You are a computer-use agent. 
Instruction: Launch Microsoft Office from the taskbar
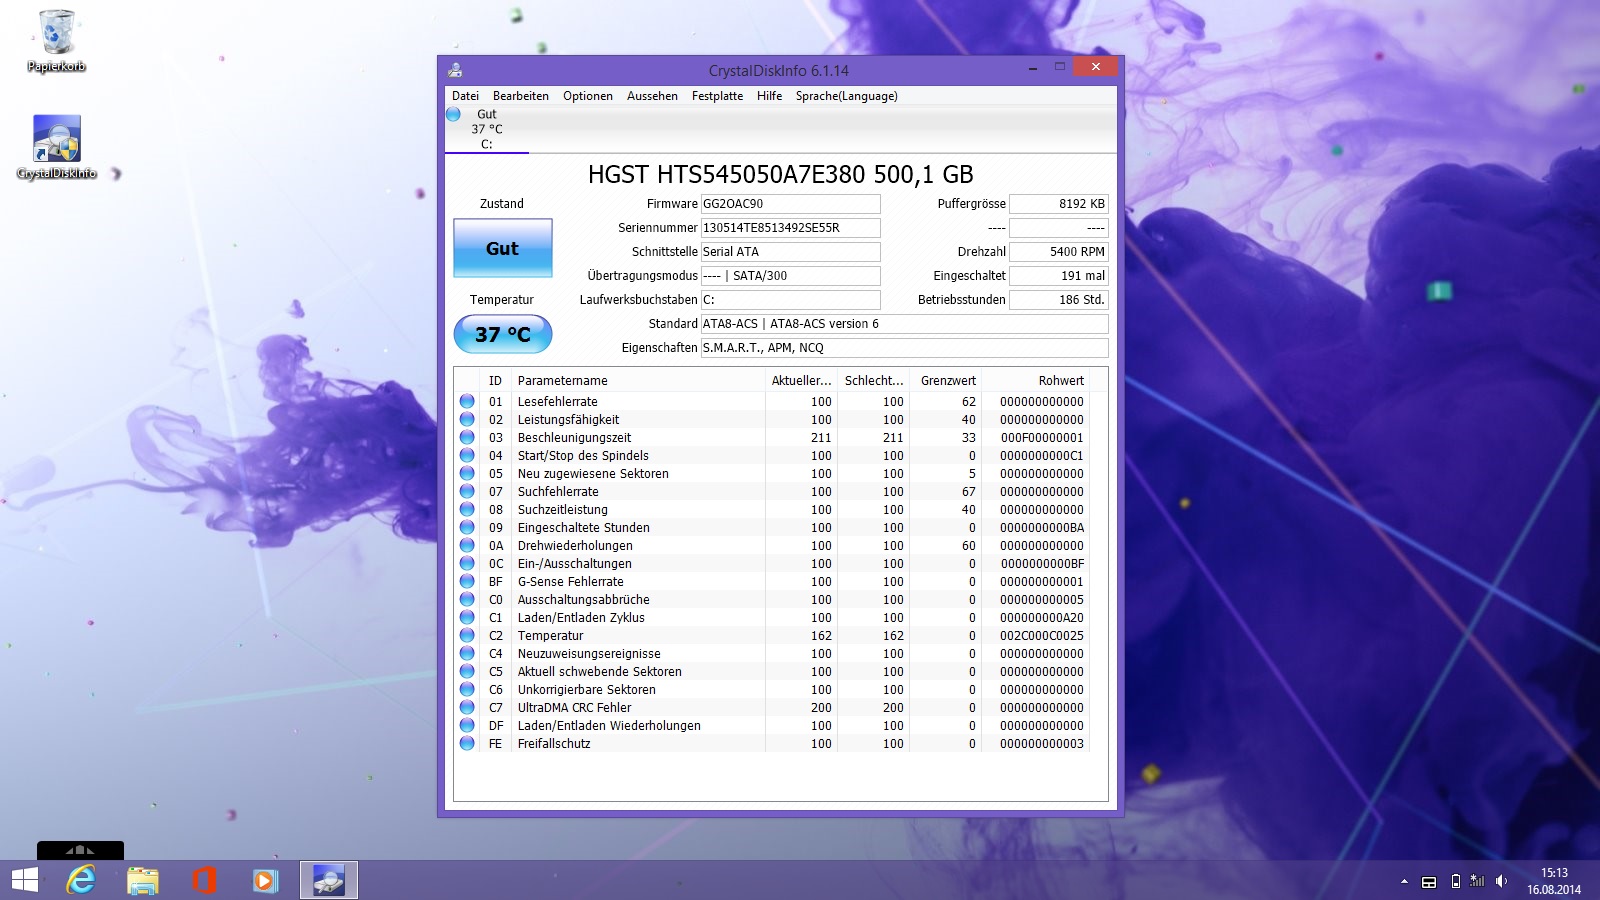[x=204, y=880]
